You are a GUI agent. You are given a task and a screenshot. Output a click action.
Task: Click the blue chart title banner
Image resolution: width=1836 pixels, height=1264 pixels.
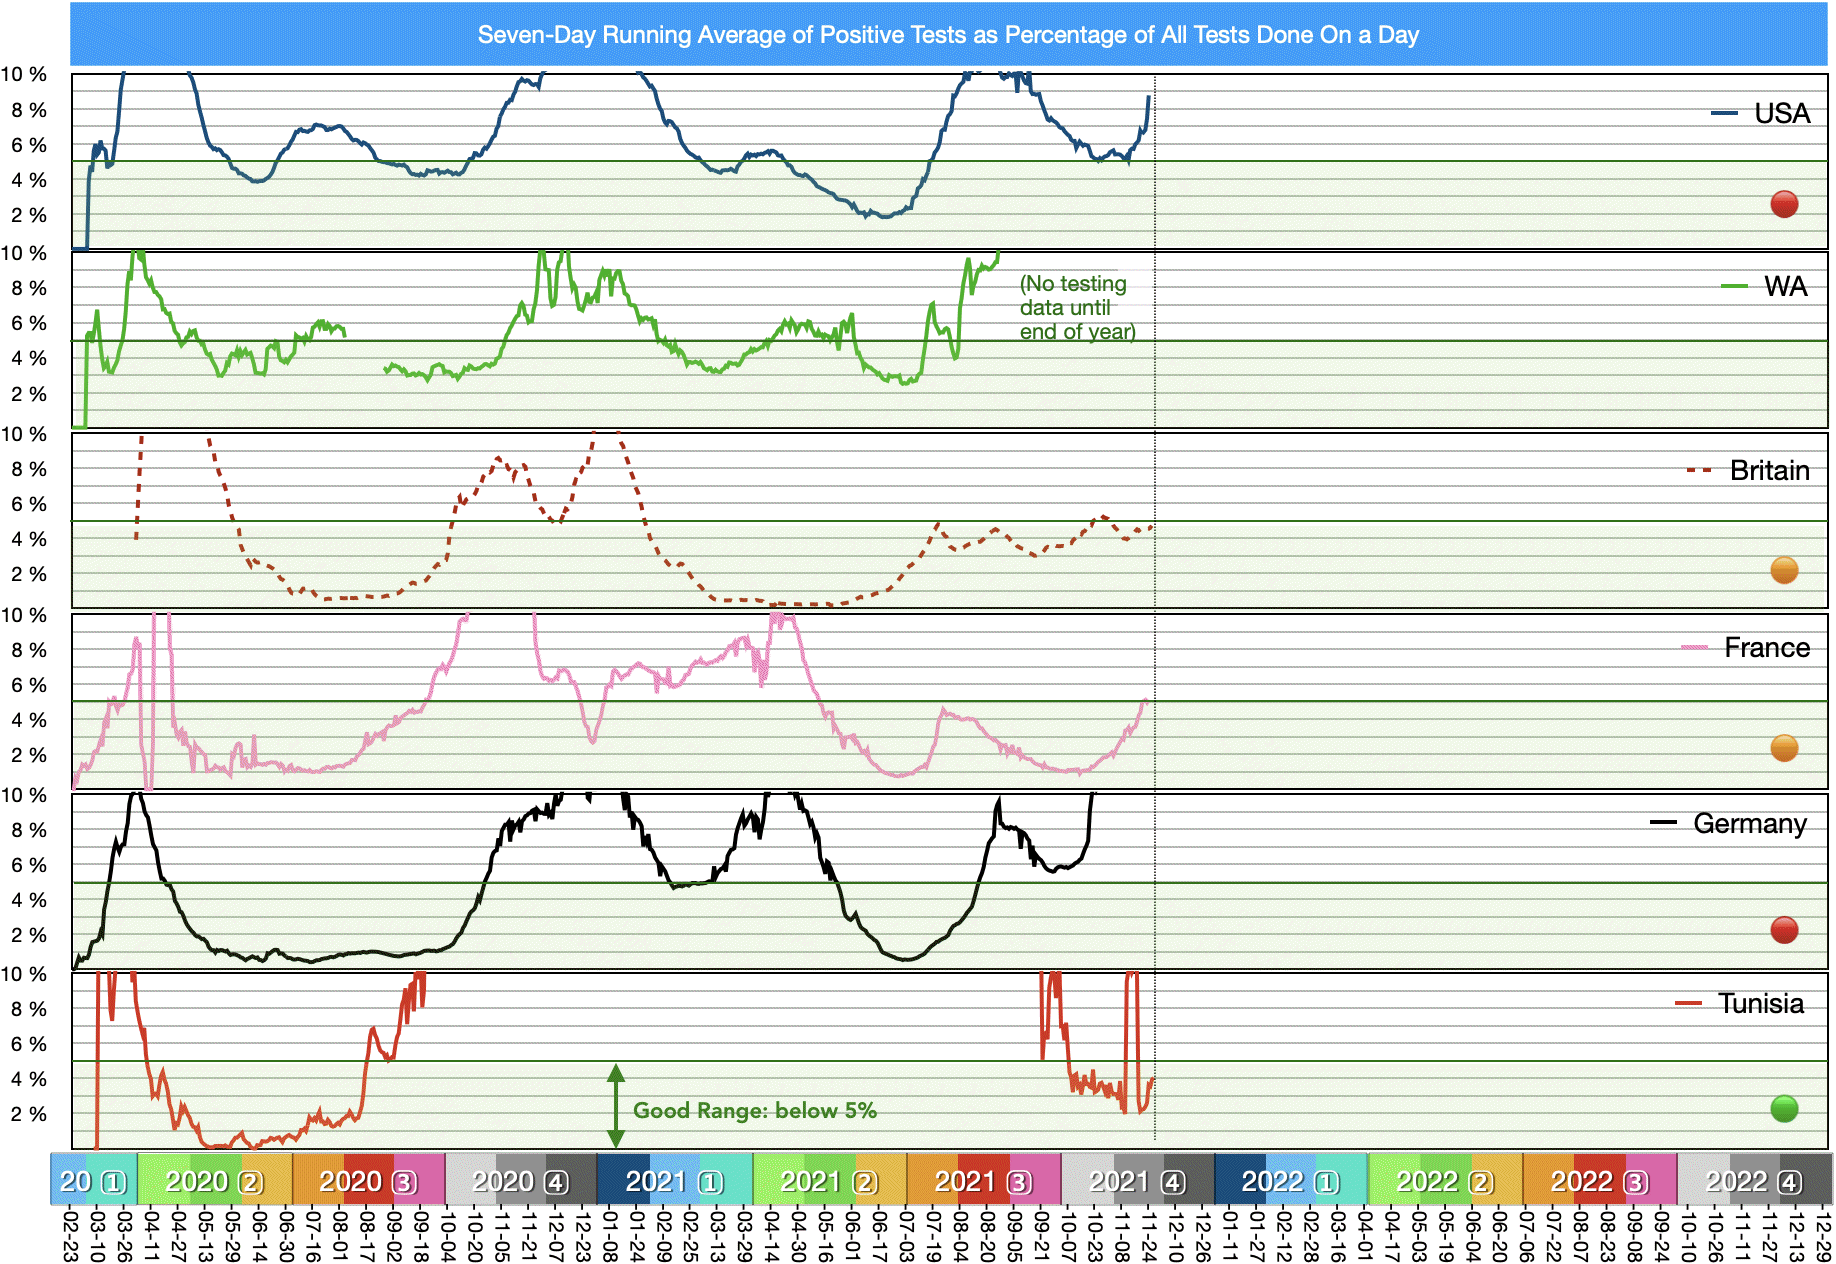pyautogui.click(x=948, y=35)
